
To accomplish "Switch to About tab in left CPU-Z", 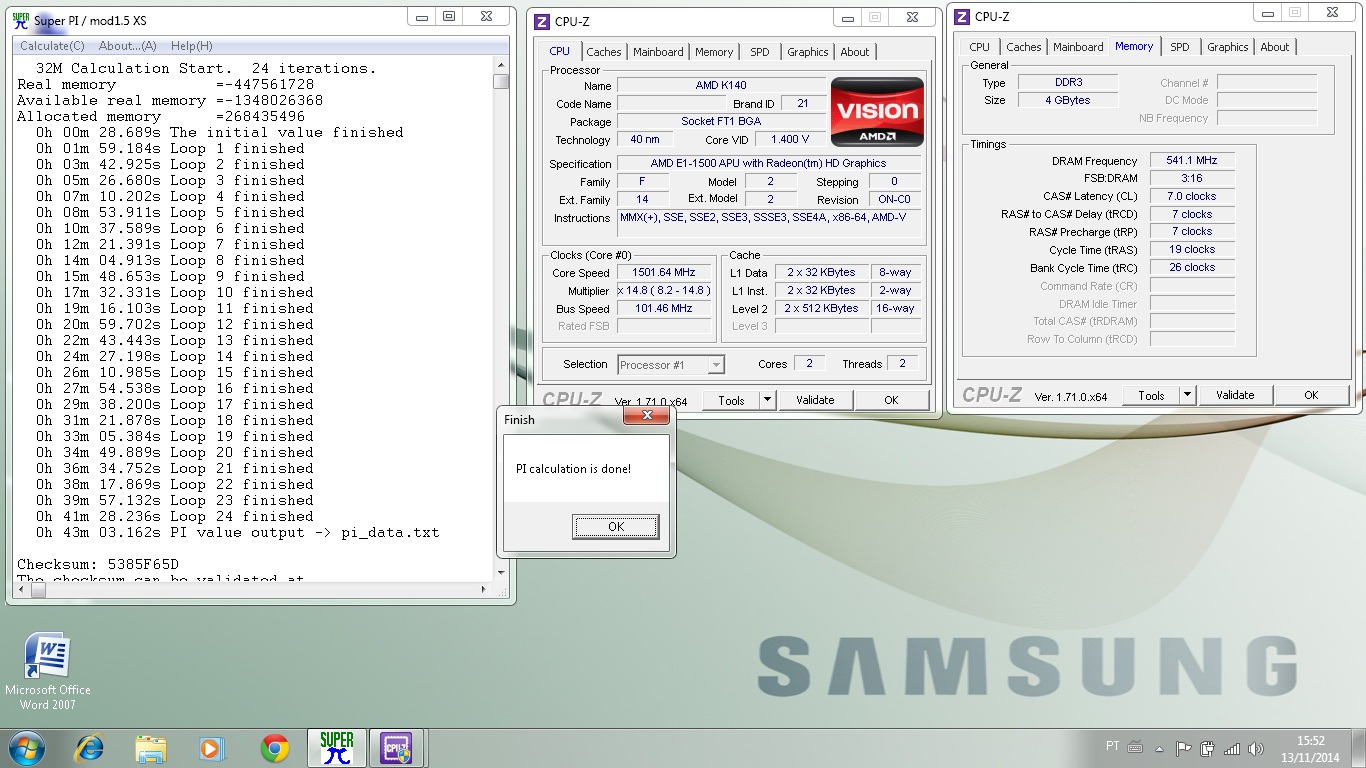I will [855, 52].
